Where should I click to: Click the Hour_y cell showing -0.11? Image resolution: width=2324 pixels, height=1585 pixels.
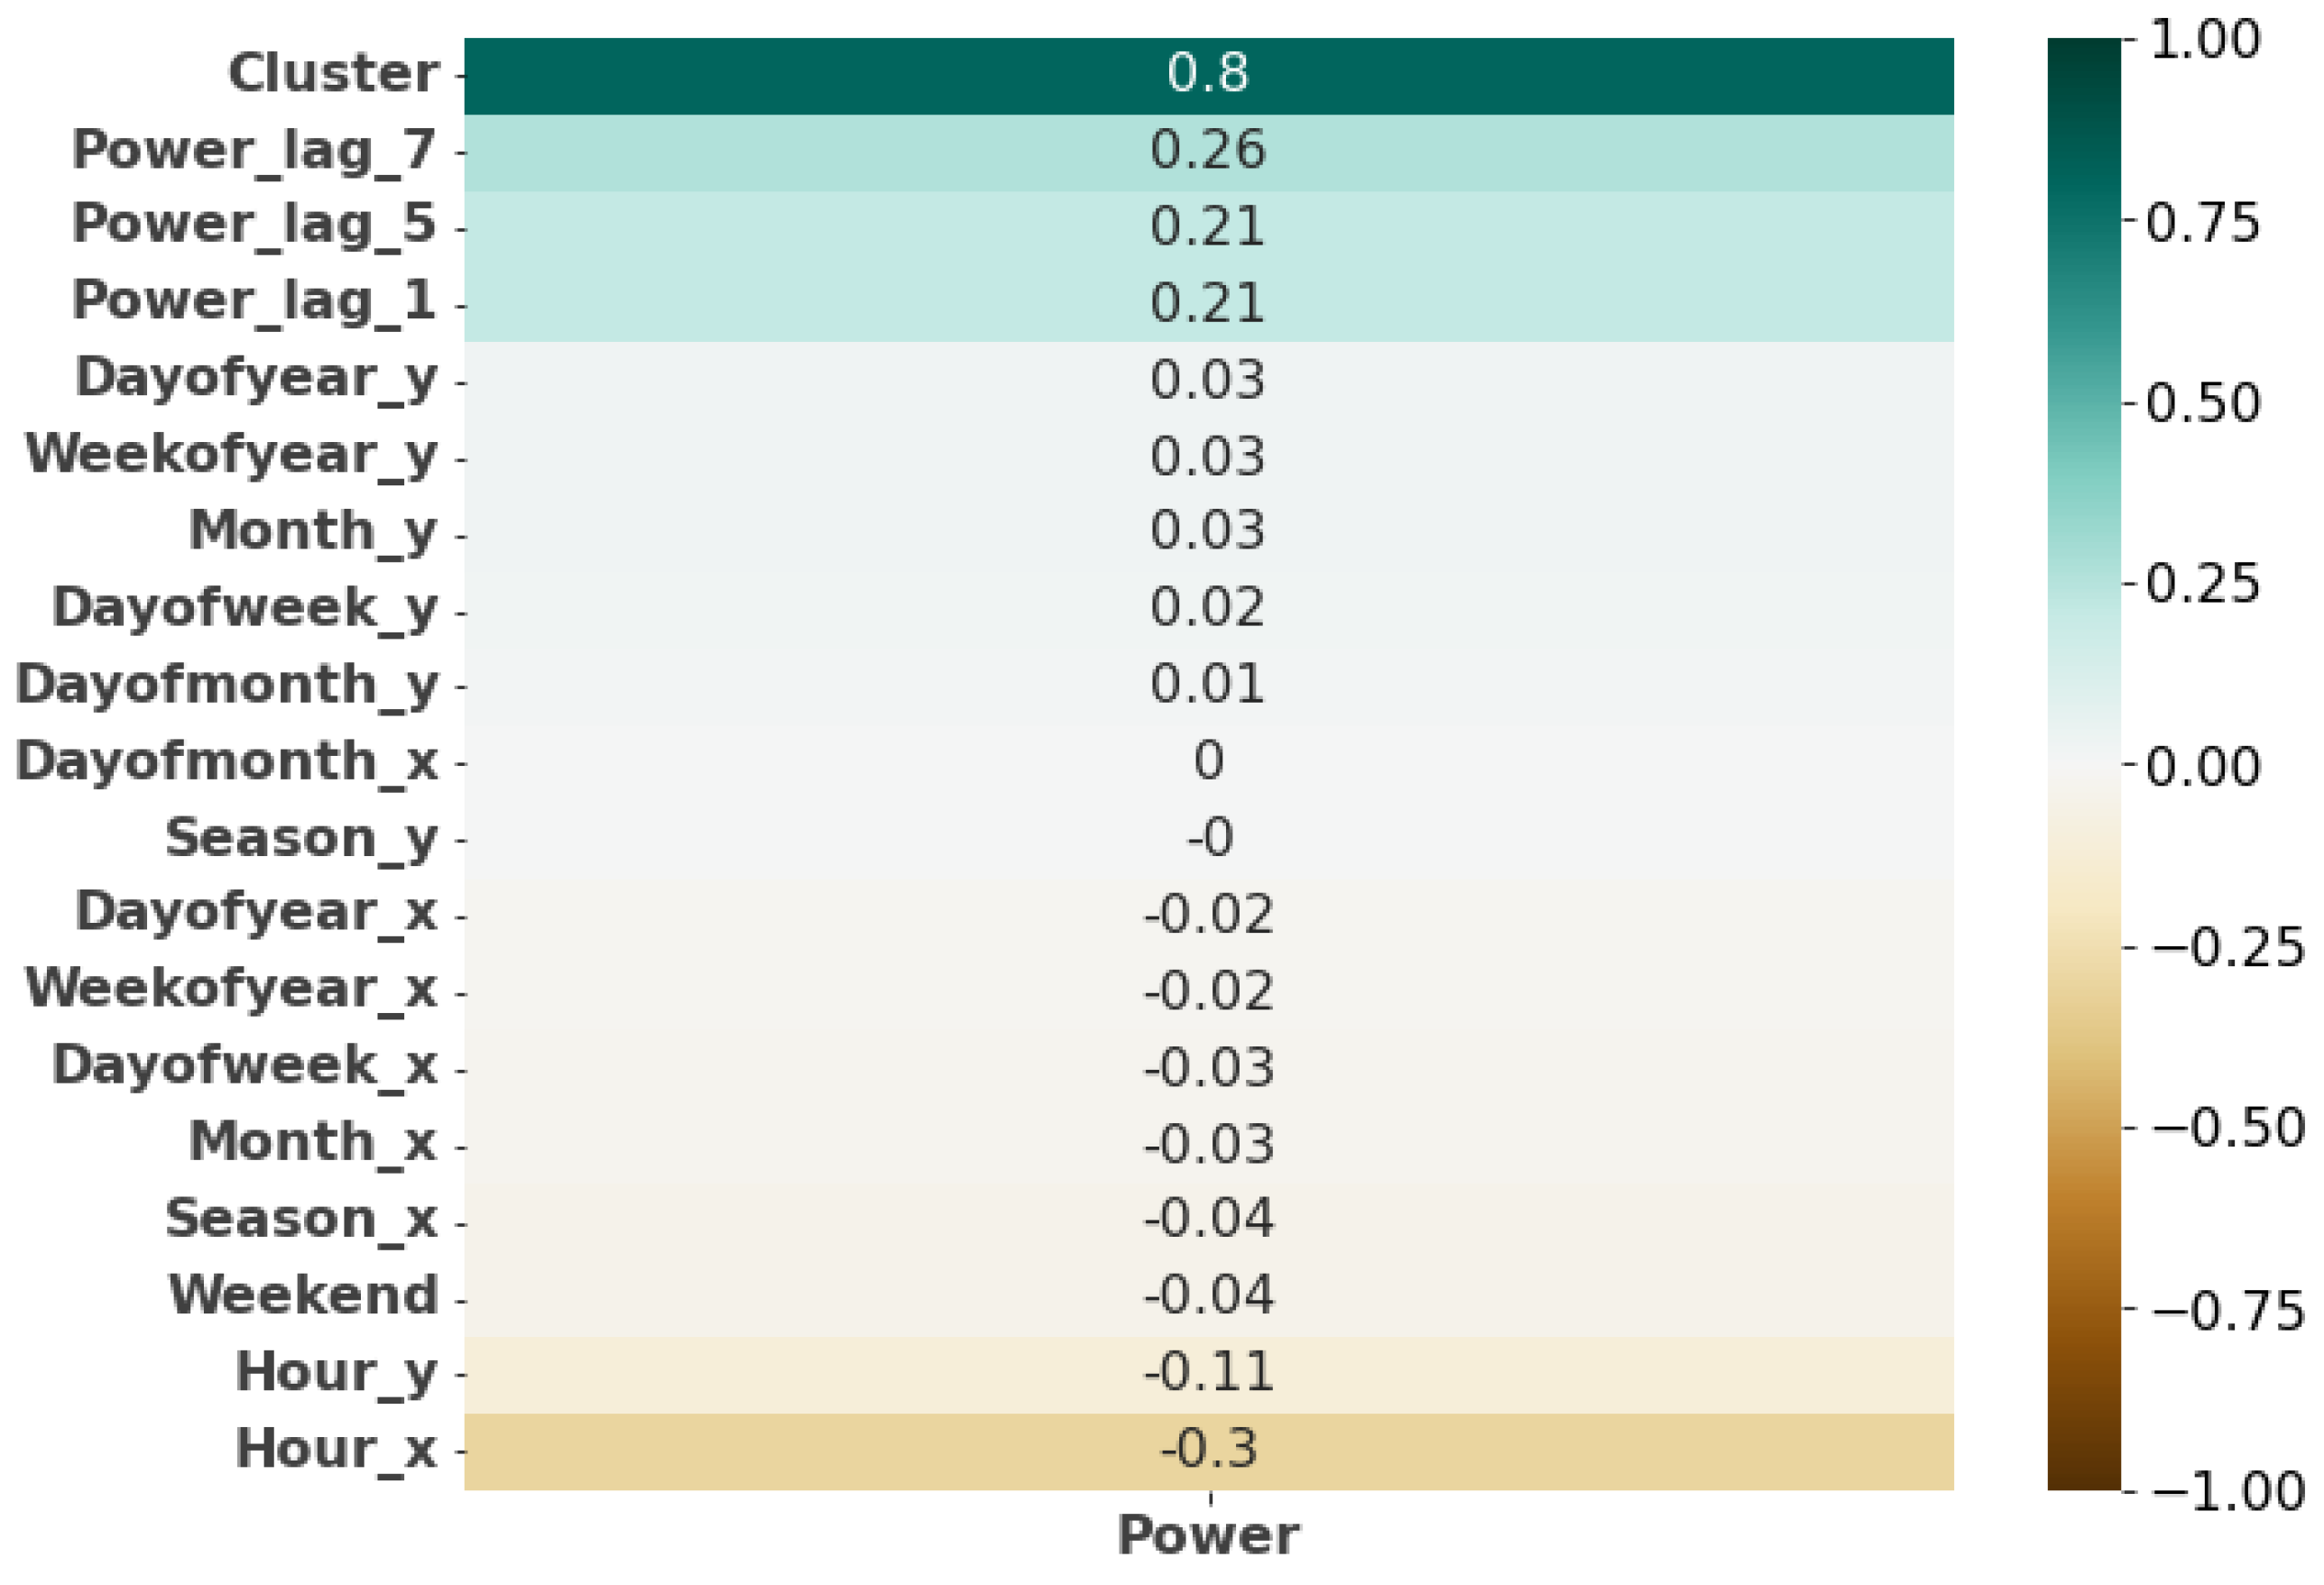1208,1373
